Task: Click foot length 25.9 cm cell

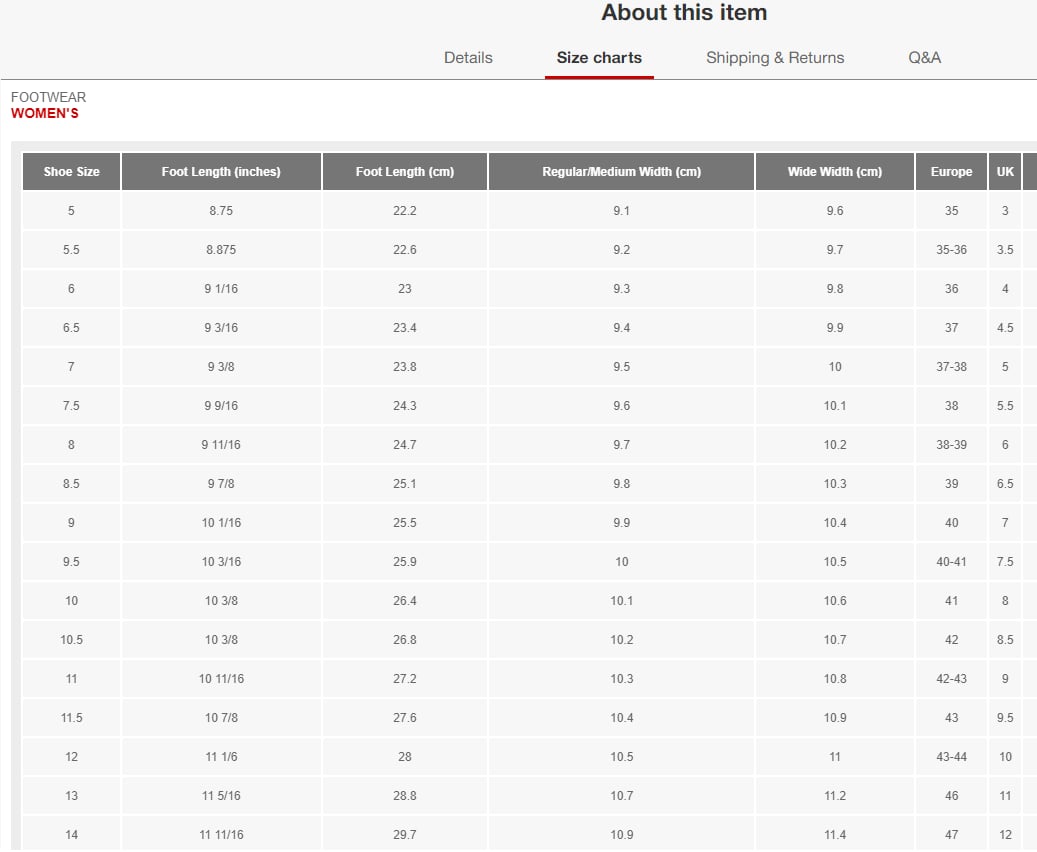Action: (405, 562)
